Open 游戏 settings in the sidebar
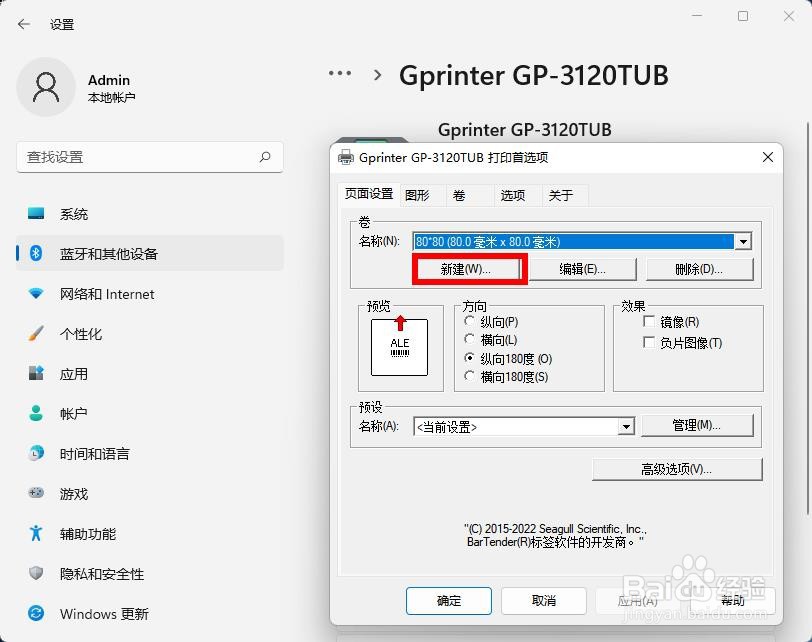Viewport: 812px width, 642px height. click(x=150, y=493)
